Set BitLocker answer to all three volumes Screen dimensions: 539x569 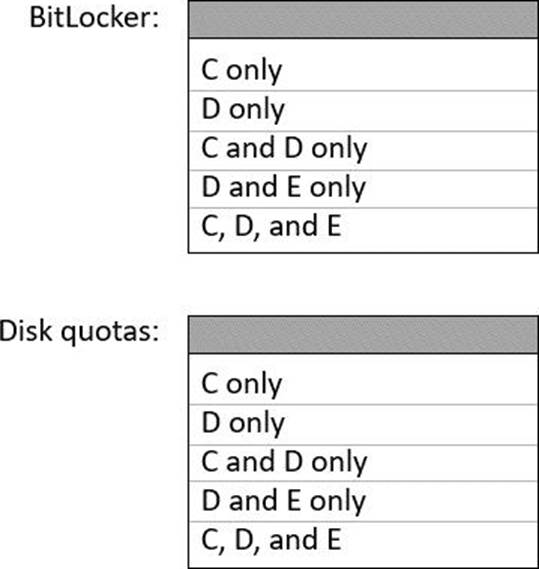(x=363, y=229)
